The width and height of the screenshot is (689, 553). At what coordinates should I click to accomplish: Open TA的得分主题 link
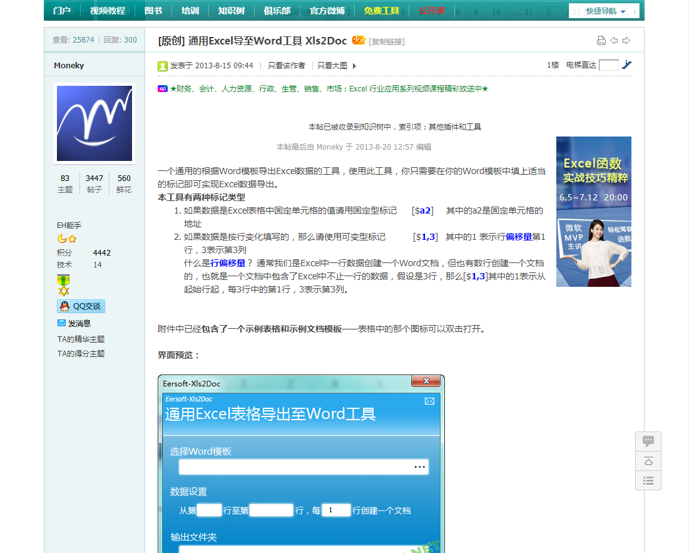pos(81,353)
